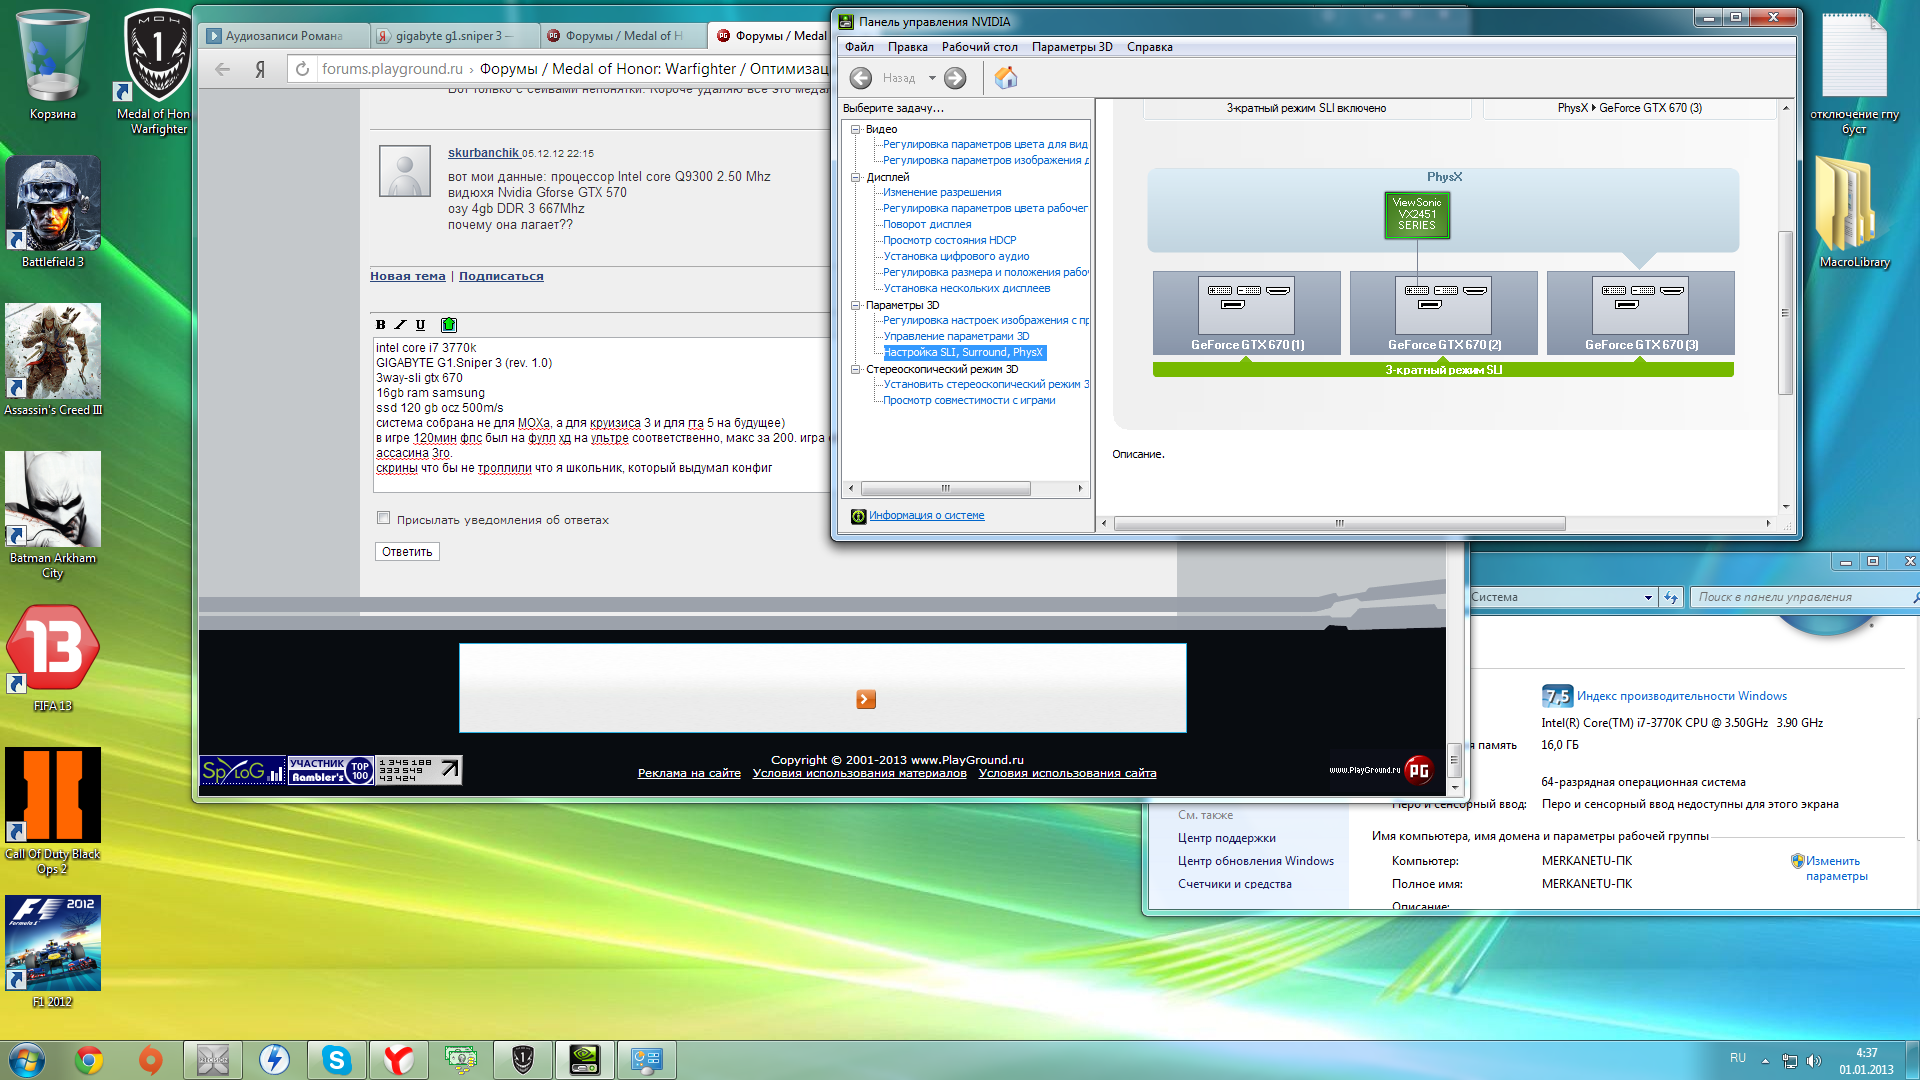Click the volume icon in system tray
This screenshot has width=1920, height=1080.
click(1814, 1060)
